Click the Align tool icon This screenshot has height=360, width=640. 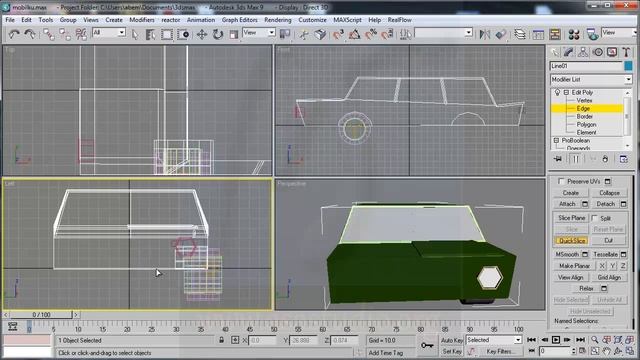click(501, 35)
